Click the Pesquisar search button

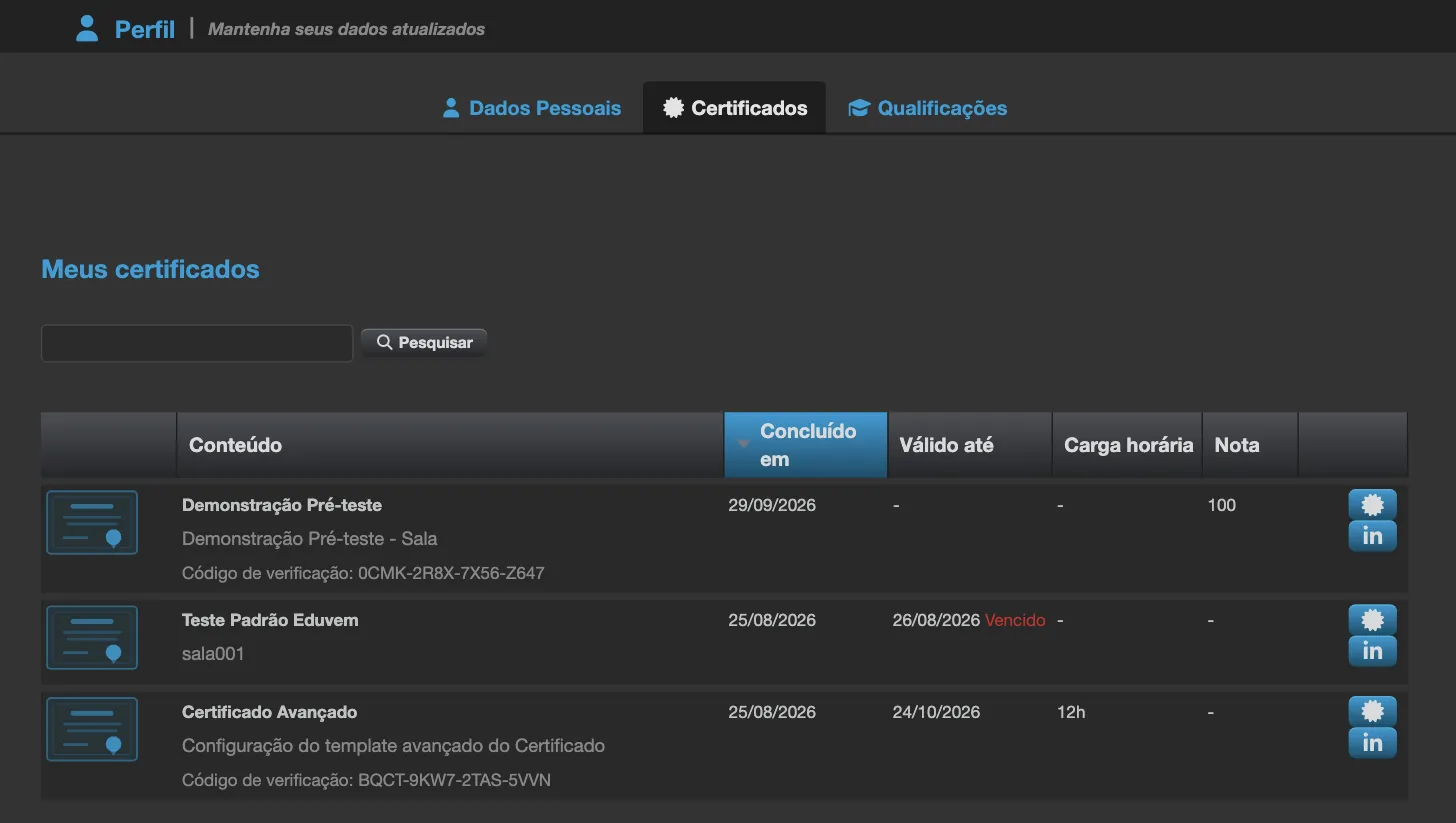(424, 342)
